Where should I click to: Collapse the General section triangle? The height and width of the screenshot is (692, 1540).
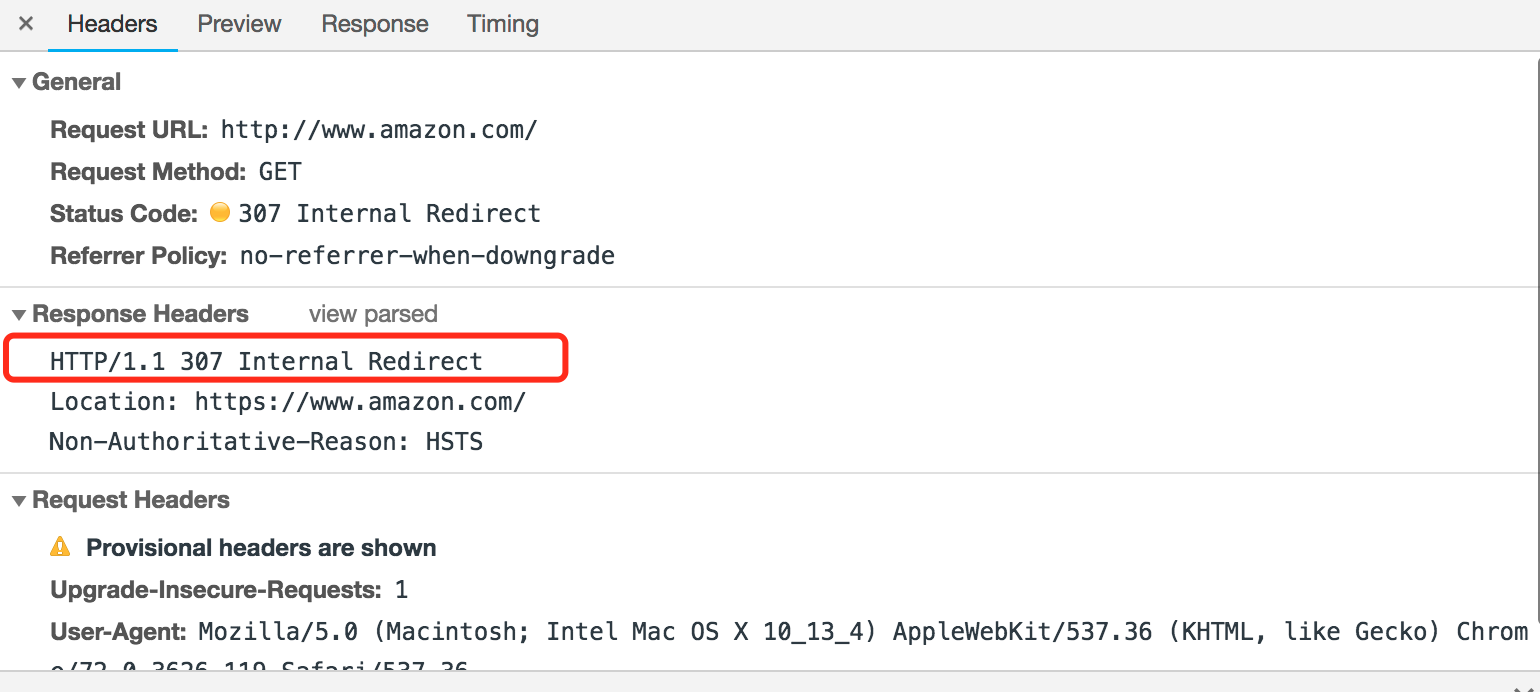(x=18, y=82)
